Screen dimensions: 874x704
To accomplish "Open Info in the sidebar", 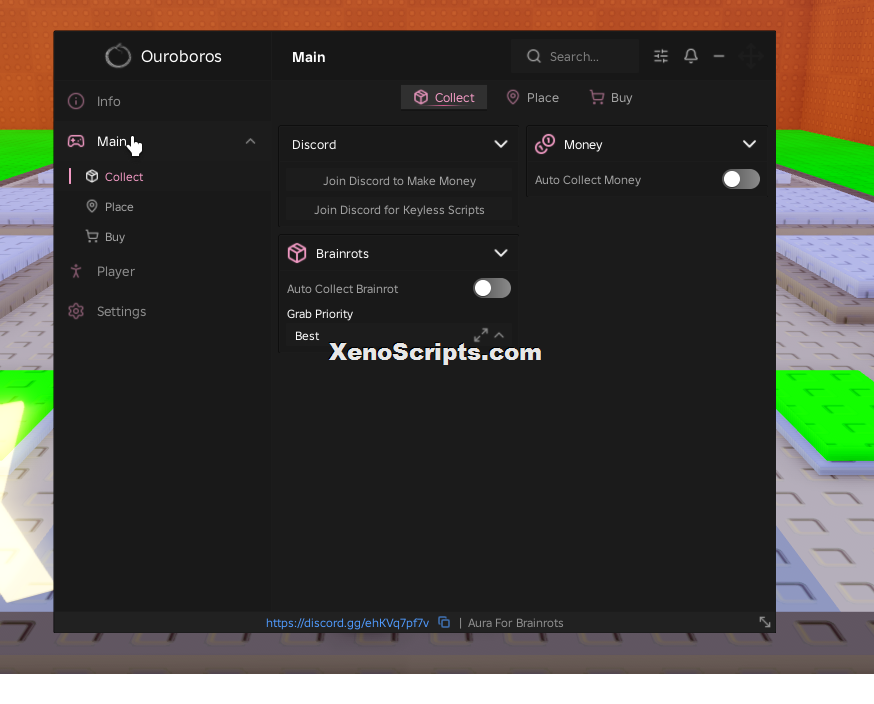I will pyautogui.click(x=165, y=101).
